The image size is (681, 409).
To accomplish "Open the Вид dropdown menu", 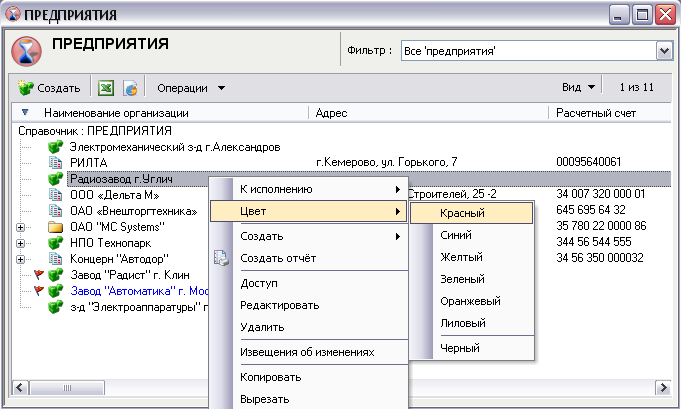I will pos(579,87).
